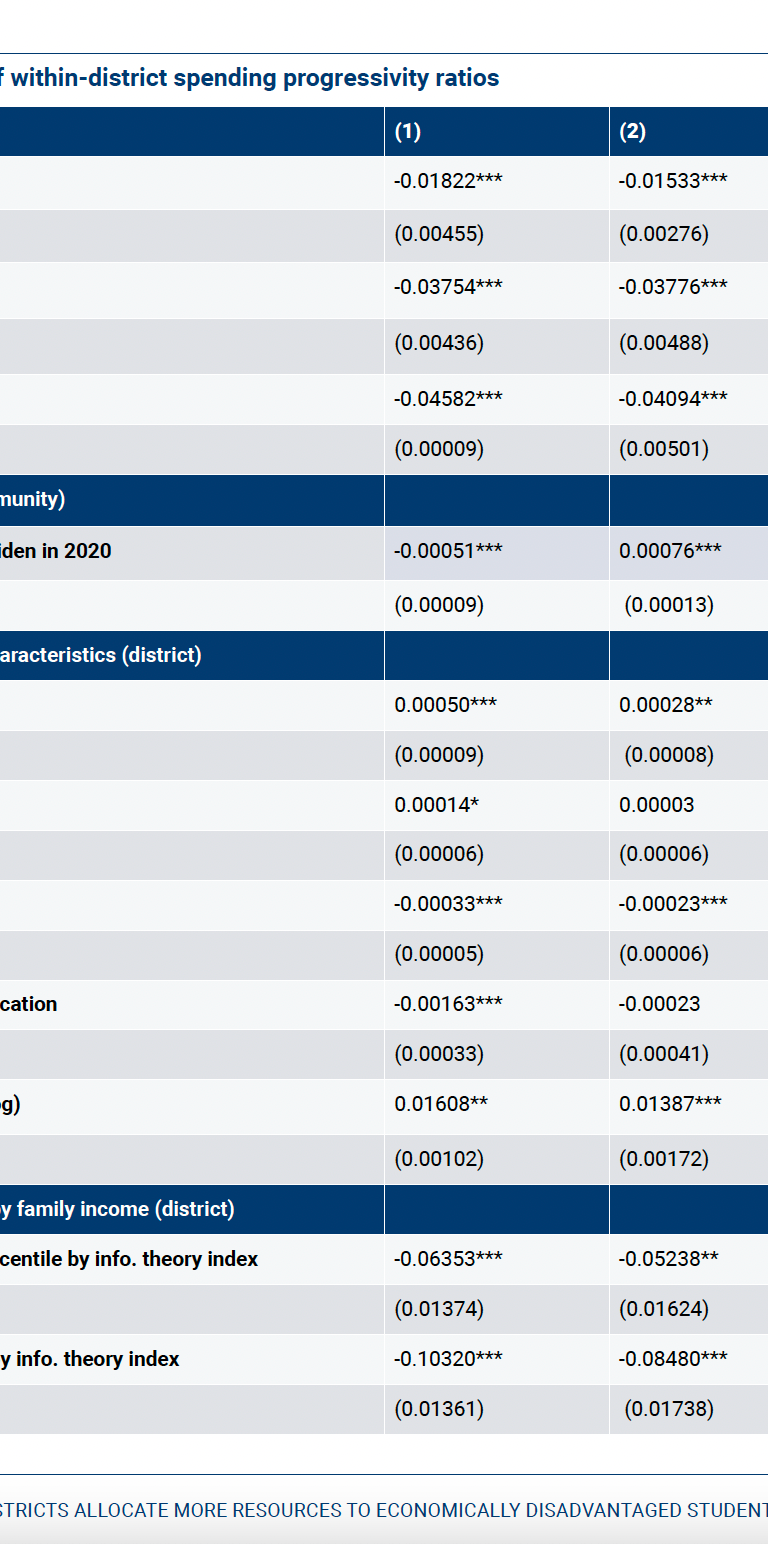Click the (0.00455) standard error cell
Screen dimensions: 768x1544
(x=439, y=234)
